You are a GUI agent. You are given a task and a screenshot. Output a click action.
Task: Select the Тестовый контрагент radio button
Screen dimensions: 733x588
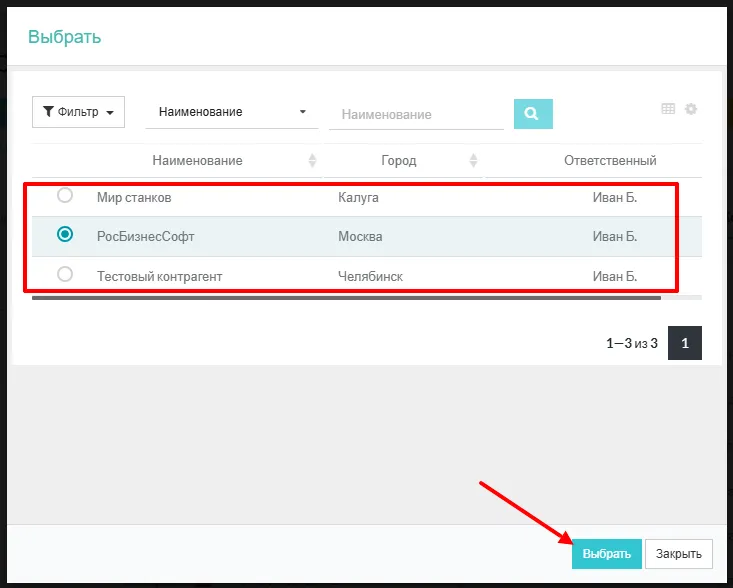(x=65, y=274)
